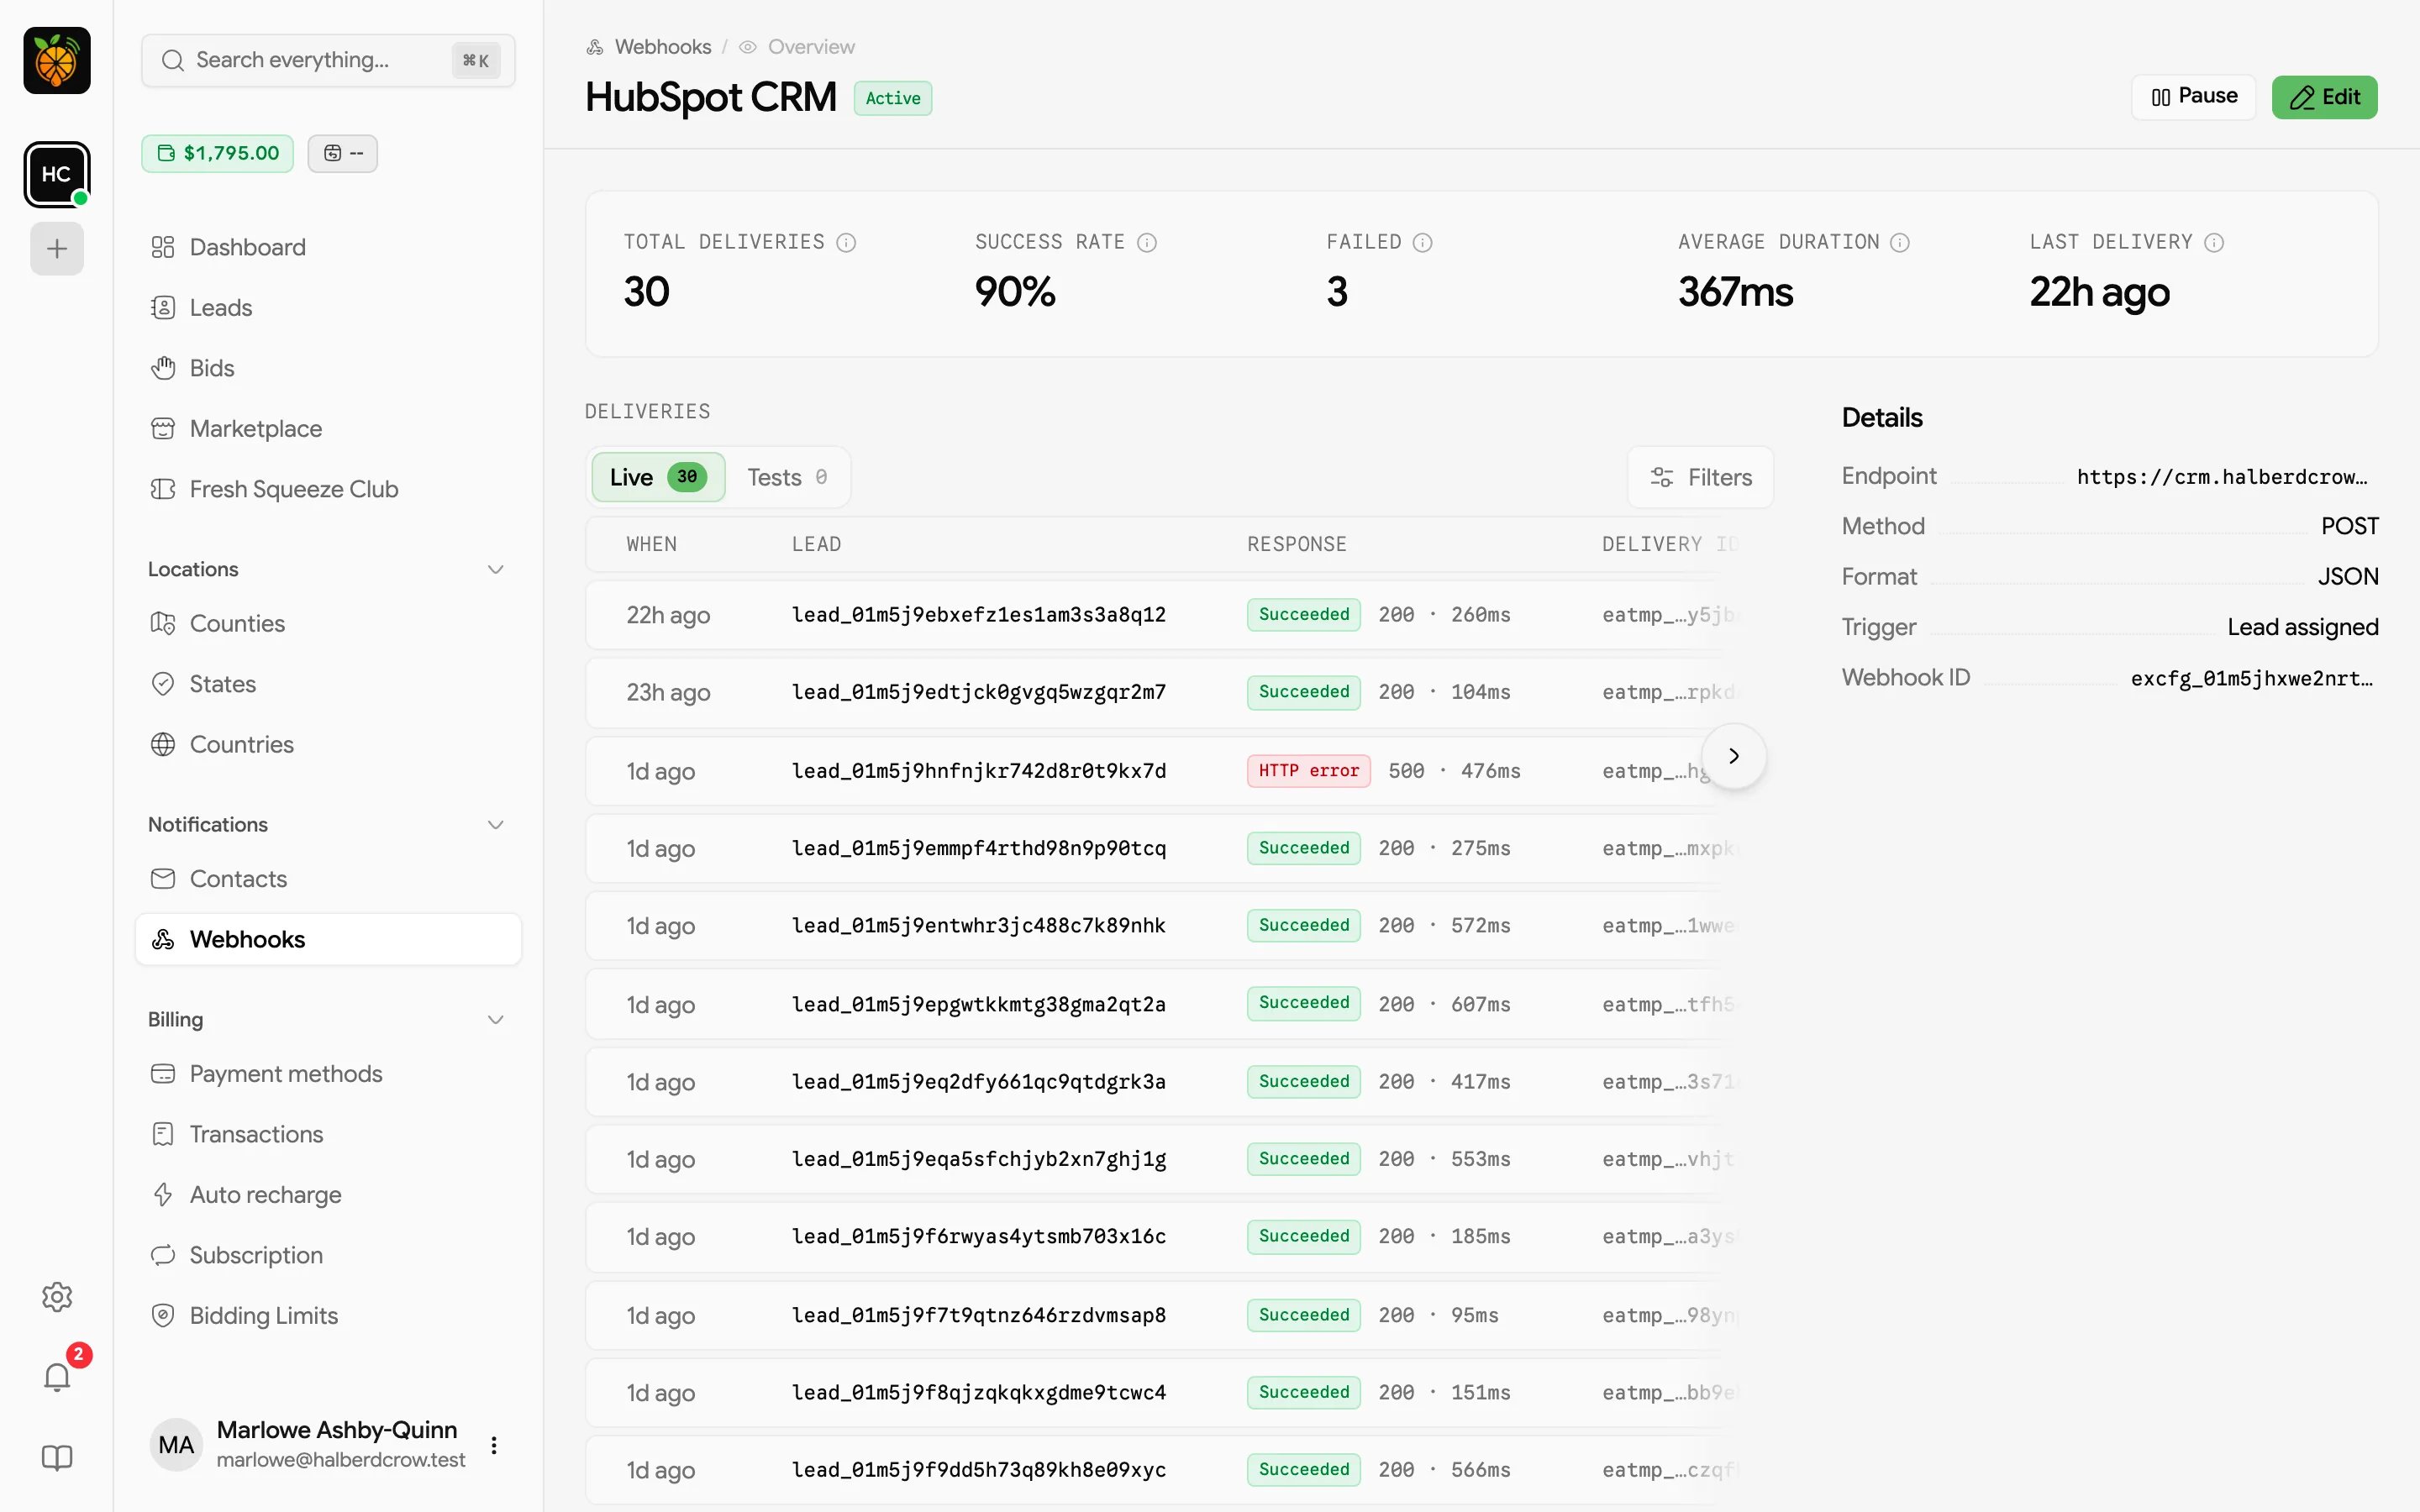
Task: Show Failed info icon
Action: pos(1422,243)
